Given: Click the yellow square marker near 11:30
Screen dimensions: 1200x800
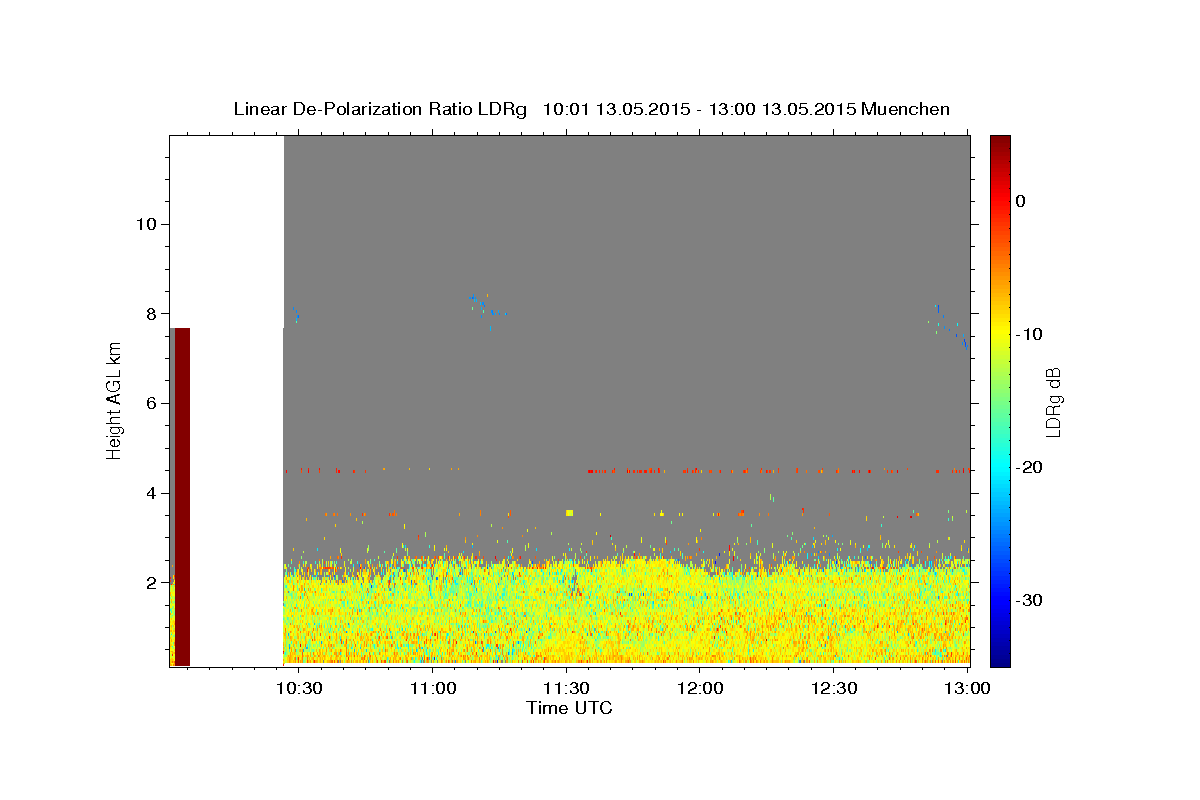Looking at the screenshot, I should [x=569, y=512].
